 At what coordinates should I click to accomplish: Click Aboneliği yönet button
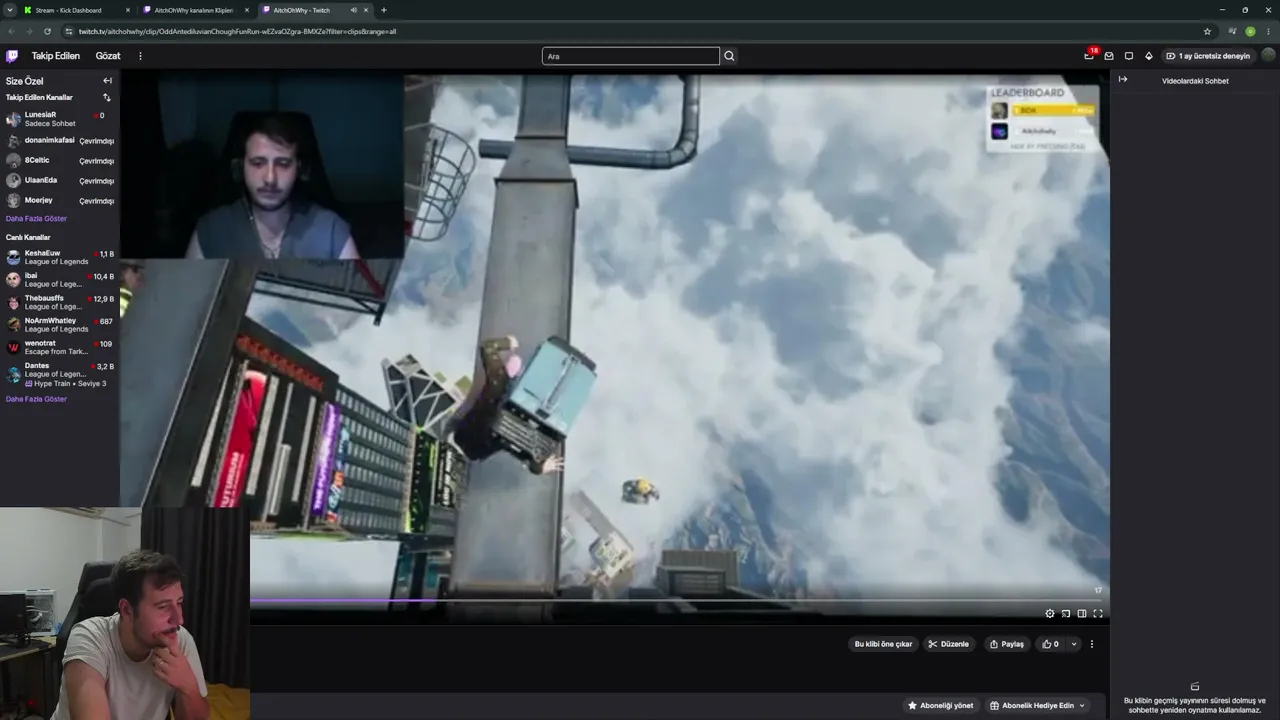940,705
